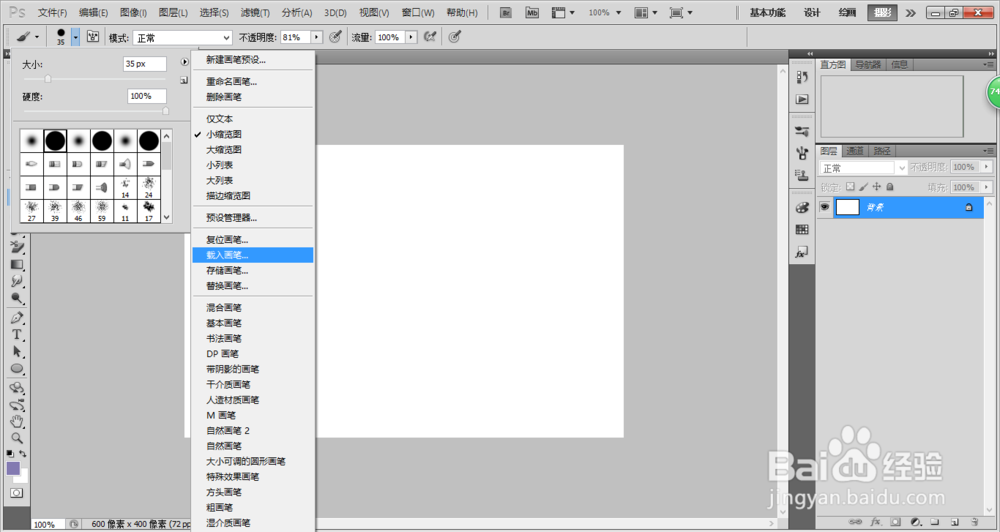Enable airbrush mode next to flow
Screen dimensions: 1000x532
point(430,37)
